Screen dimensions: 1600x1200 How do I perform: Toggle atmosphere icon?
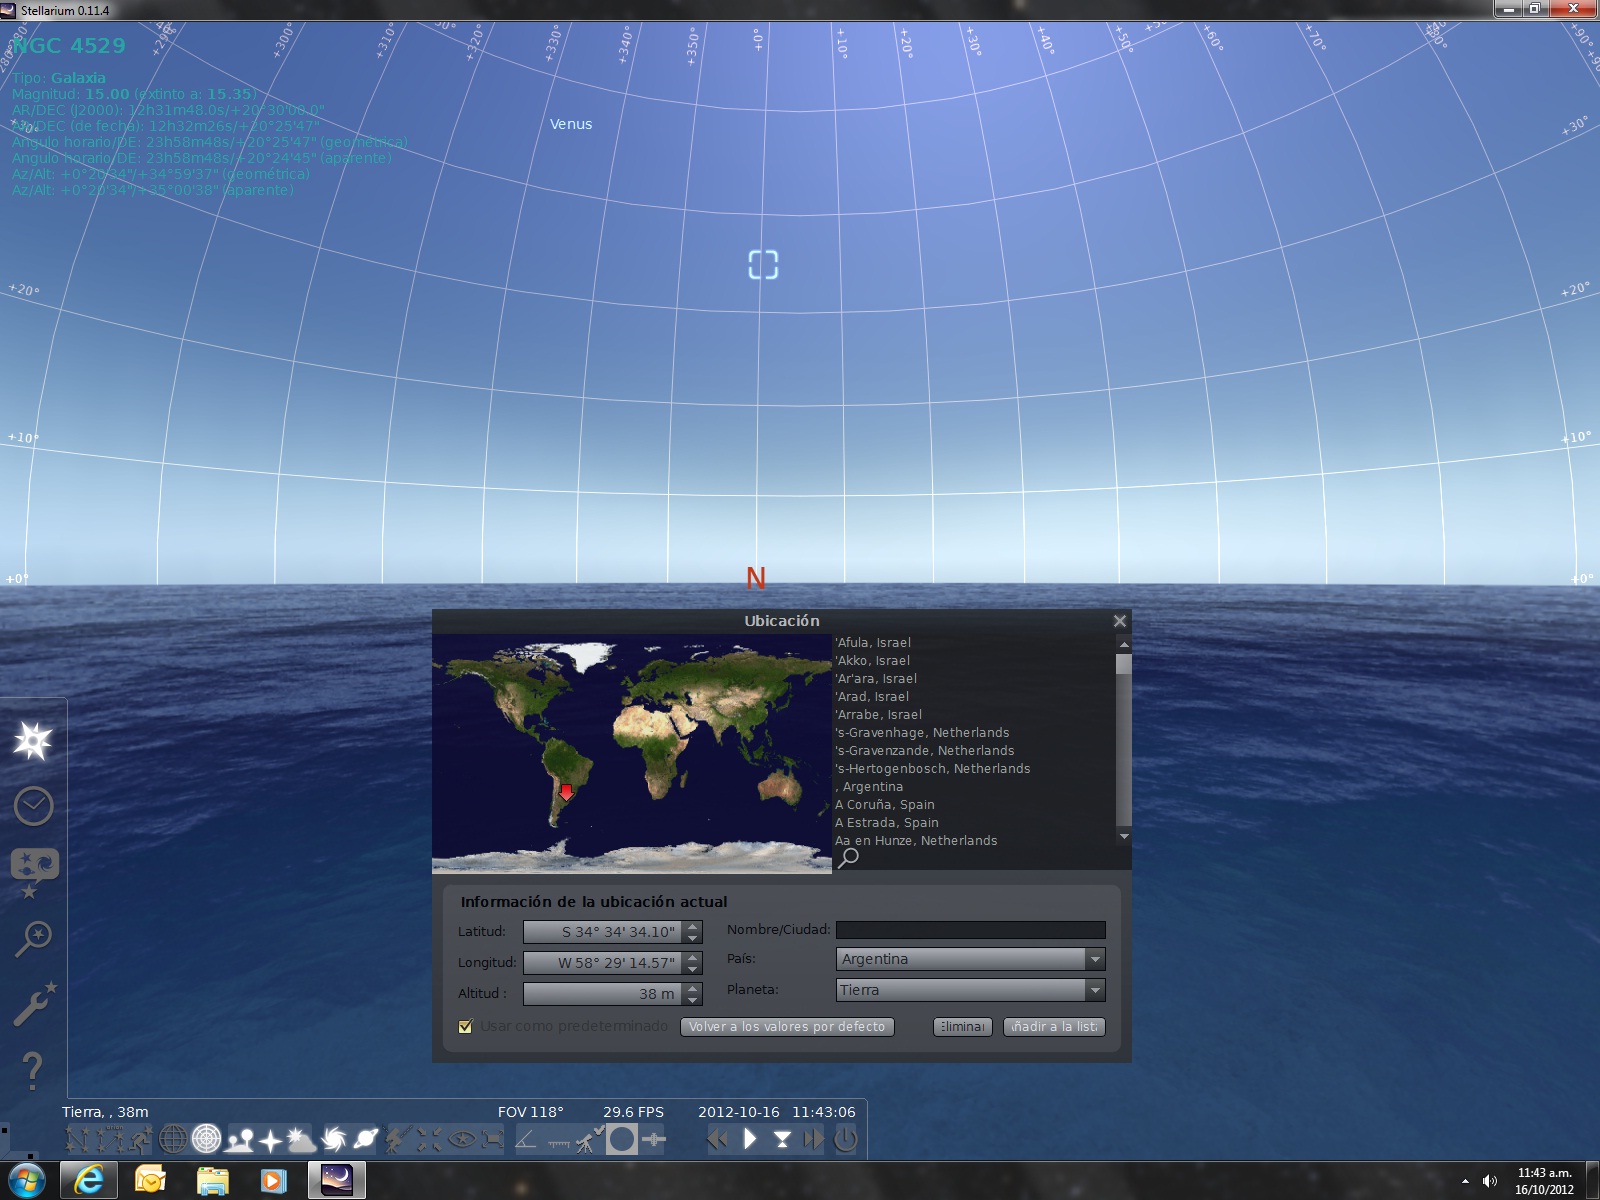coord(301,1138)
